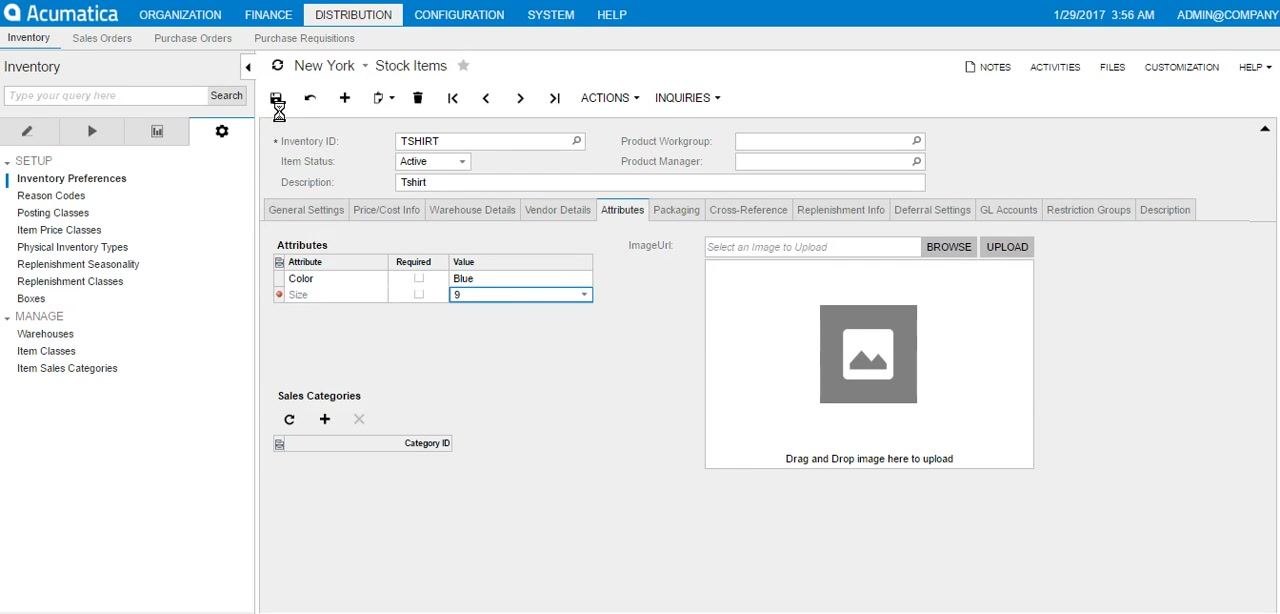Open the settings gear tab
This screenshot has height=614, width=1280.
tap(222, 131)
